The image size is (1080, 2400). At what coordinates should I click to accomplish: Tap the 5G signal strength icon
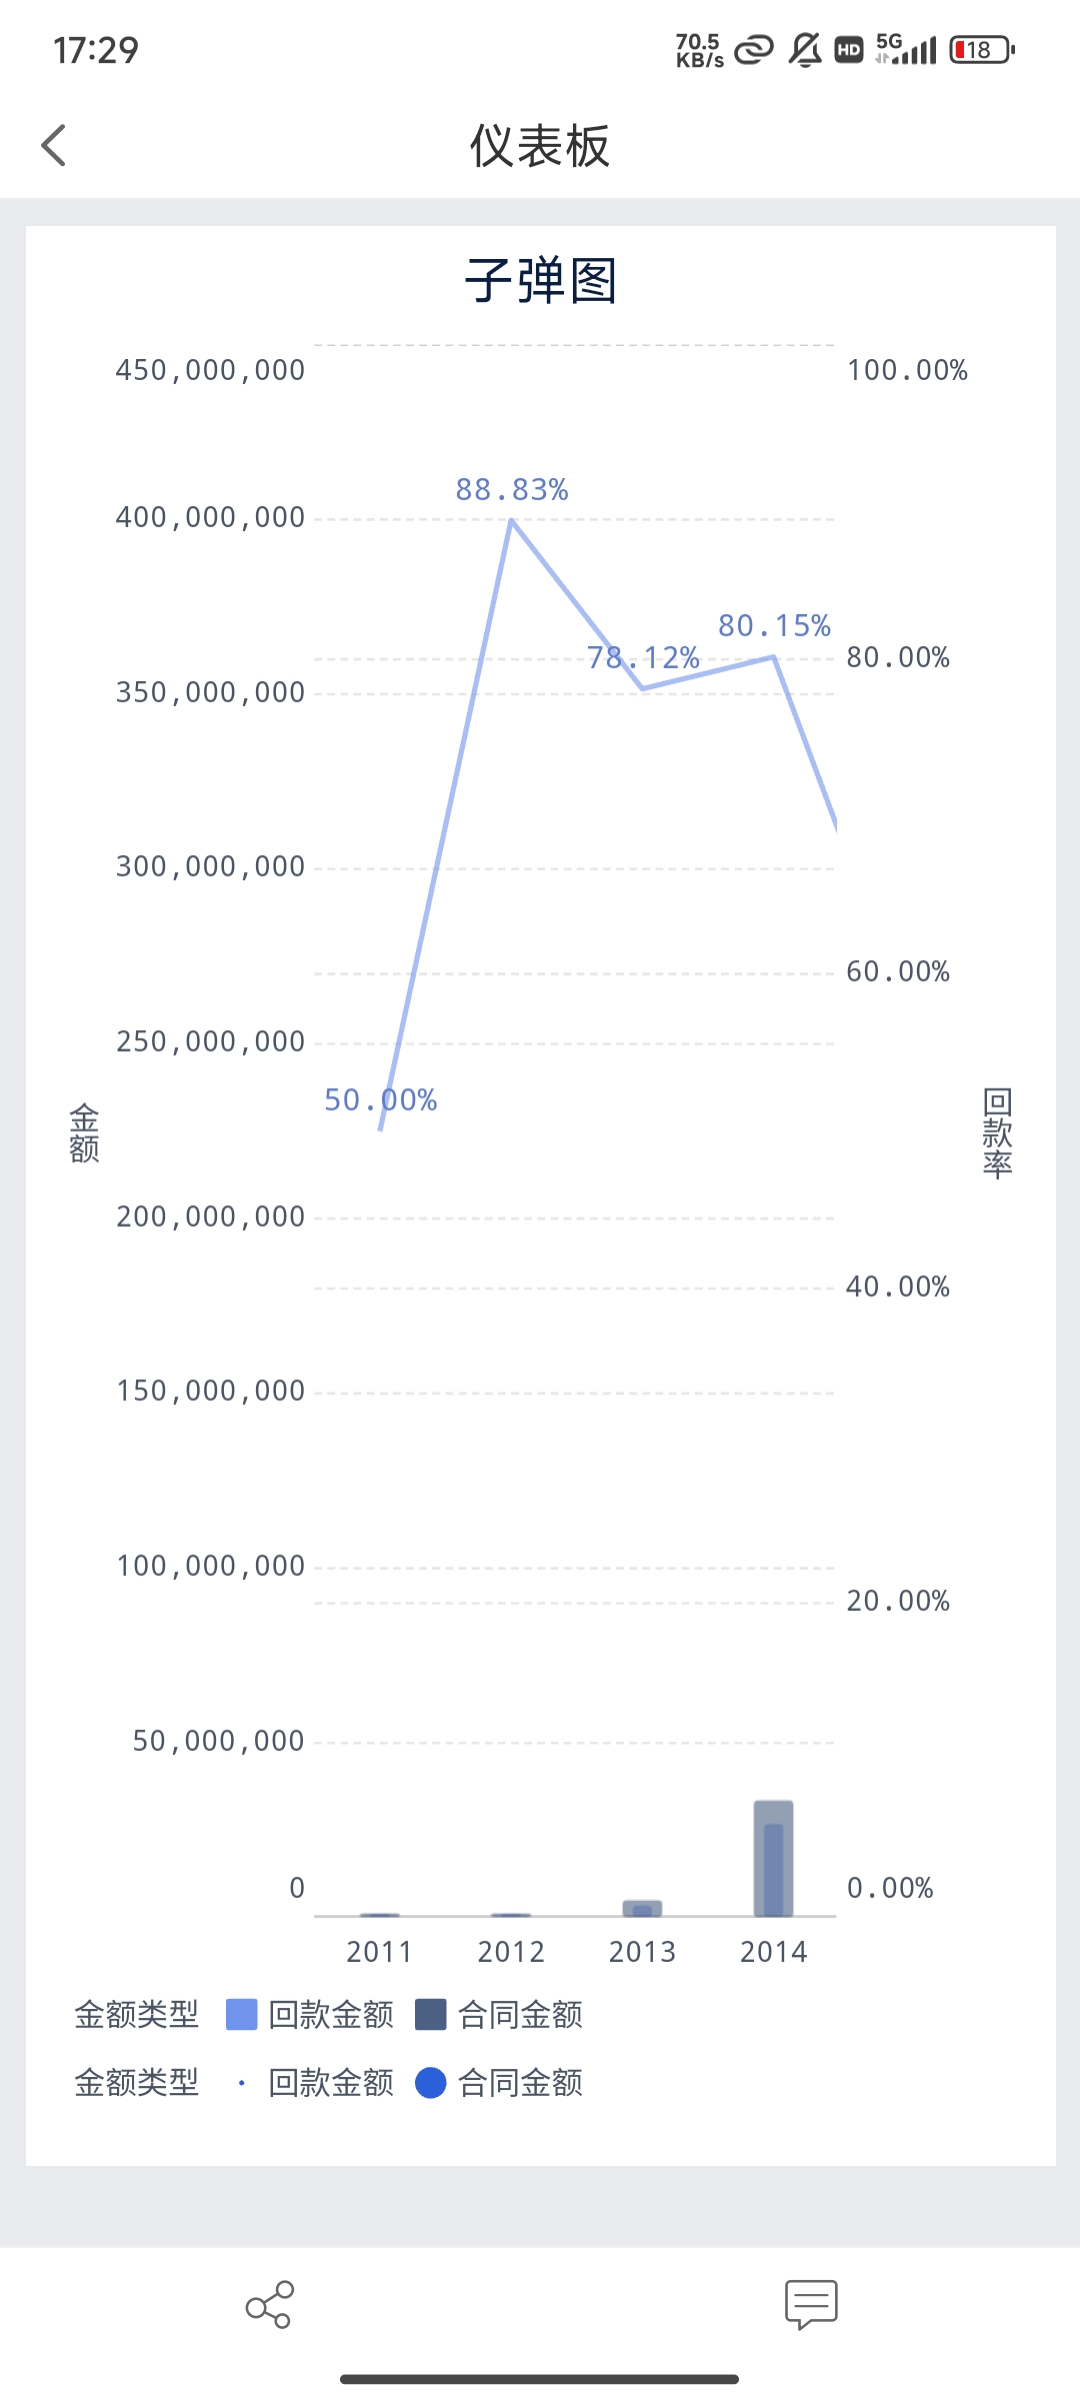coord(906,49)
